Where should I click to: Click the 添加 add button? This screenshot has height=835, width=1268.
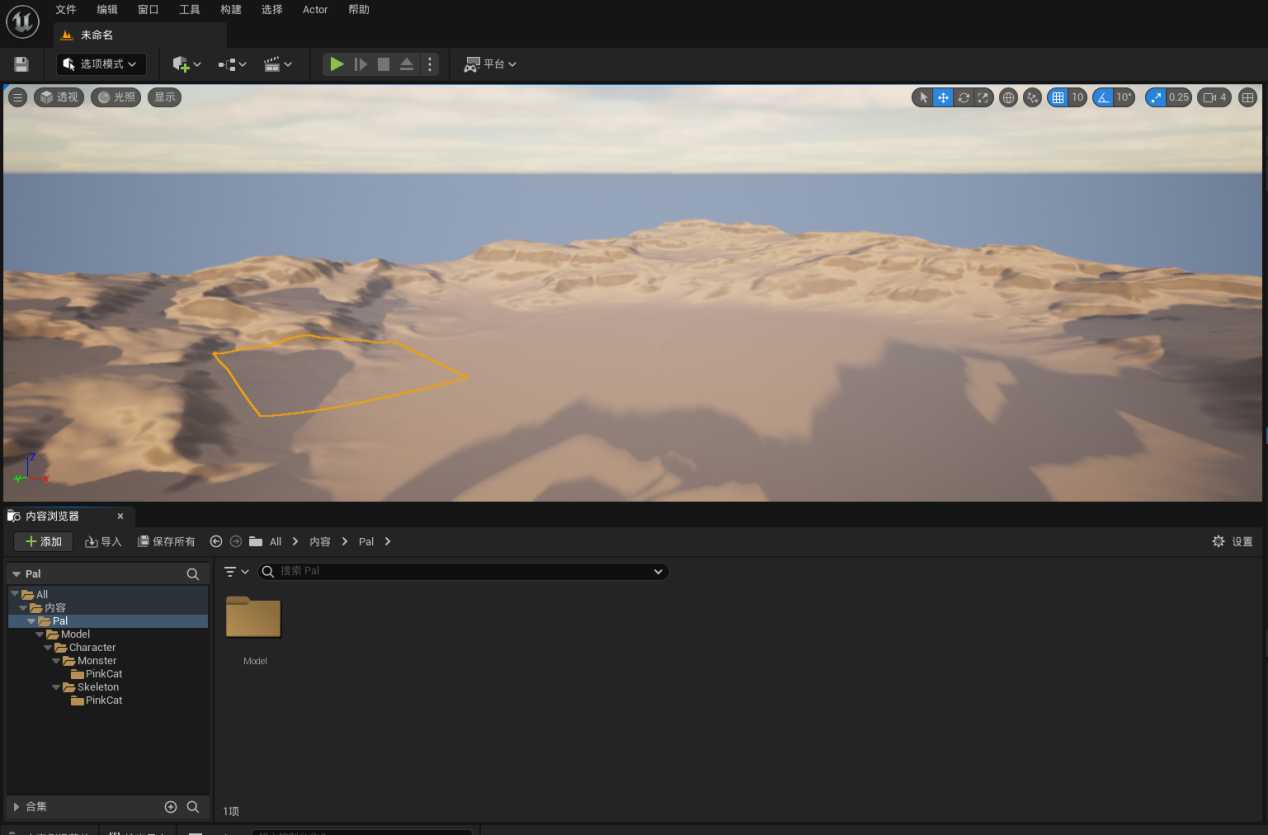[x=43, y=541]
